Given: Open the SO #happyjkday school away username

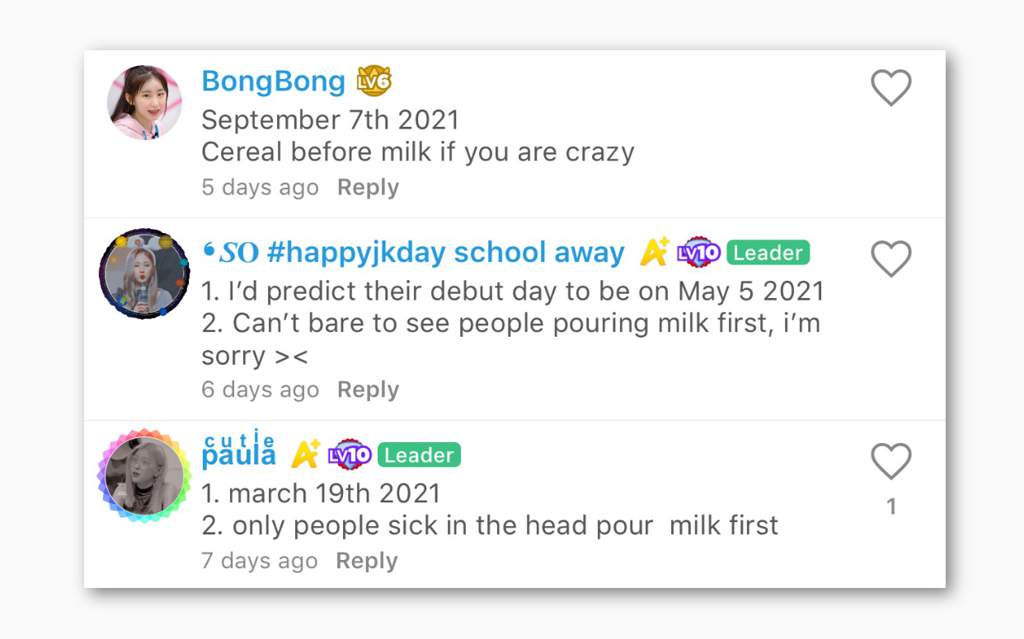Looking at the screenshot, I should (x=413, y=253).
